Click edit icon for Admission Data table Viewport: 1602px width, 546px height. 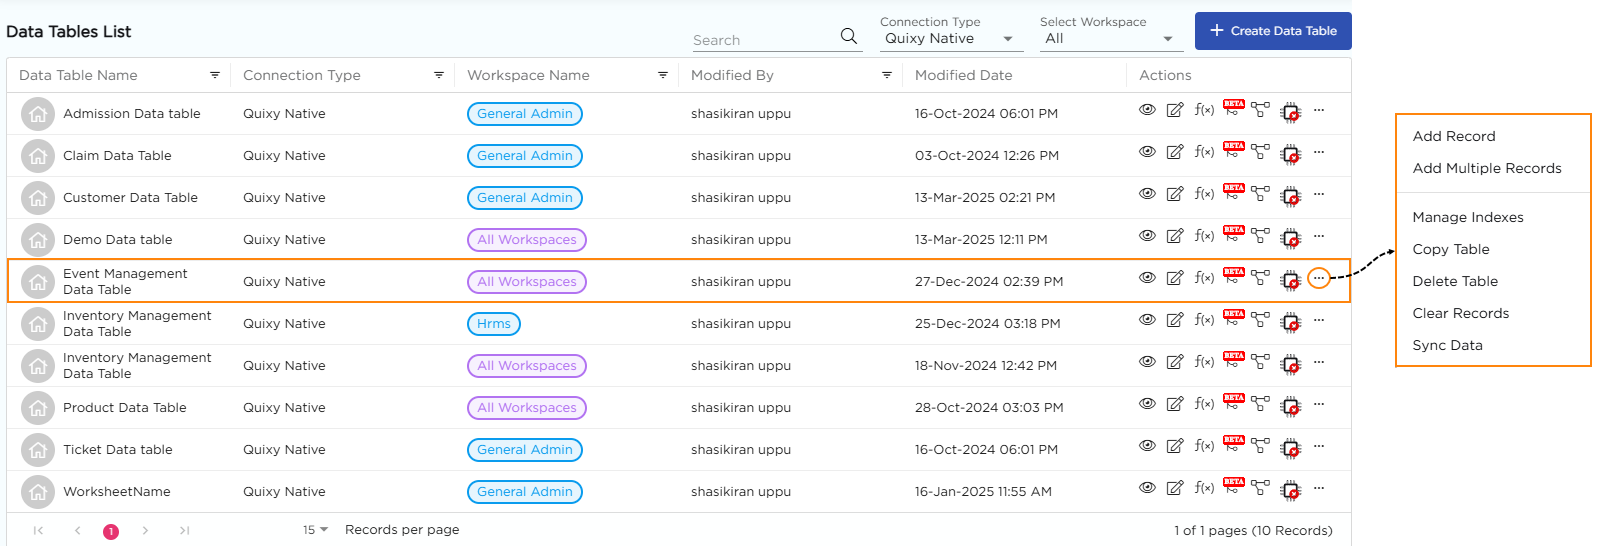coord(1175,110)
